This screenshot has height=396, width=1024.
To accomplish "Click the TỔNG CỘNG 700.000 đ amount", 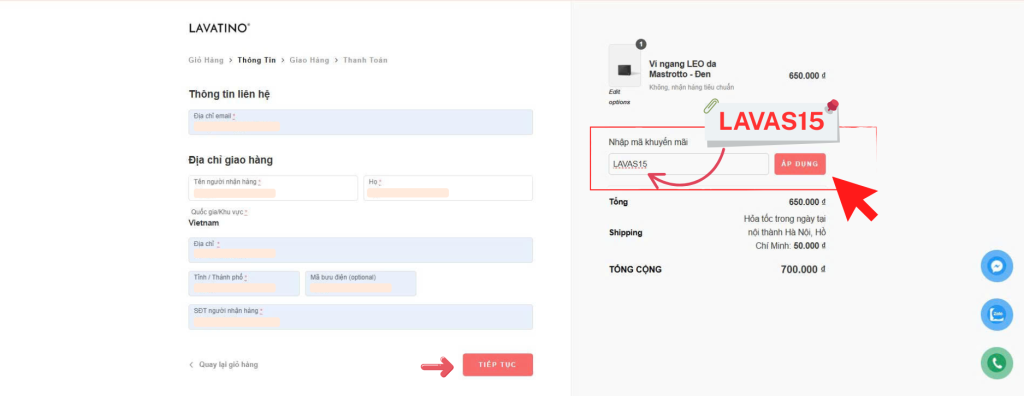I will (x=803, y=269).
